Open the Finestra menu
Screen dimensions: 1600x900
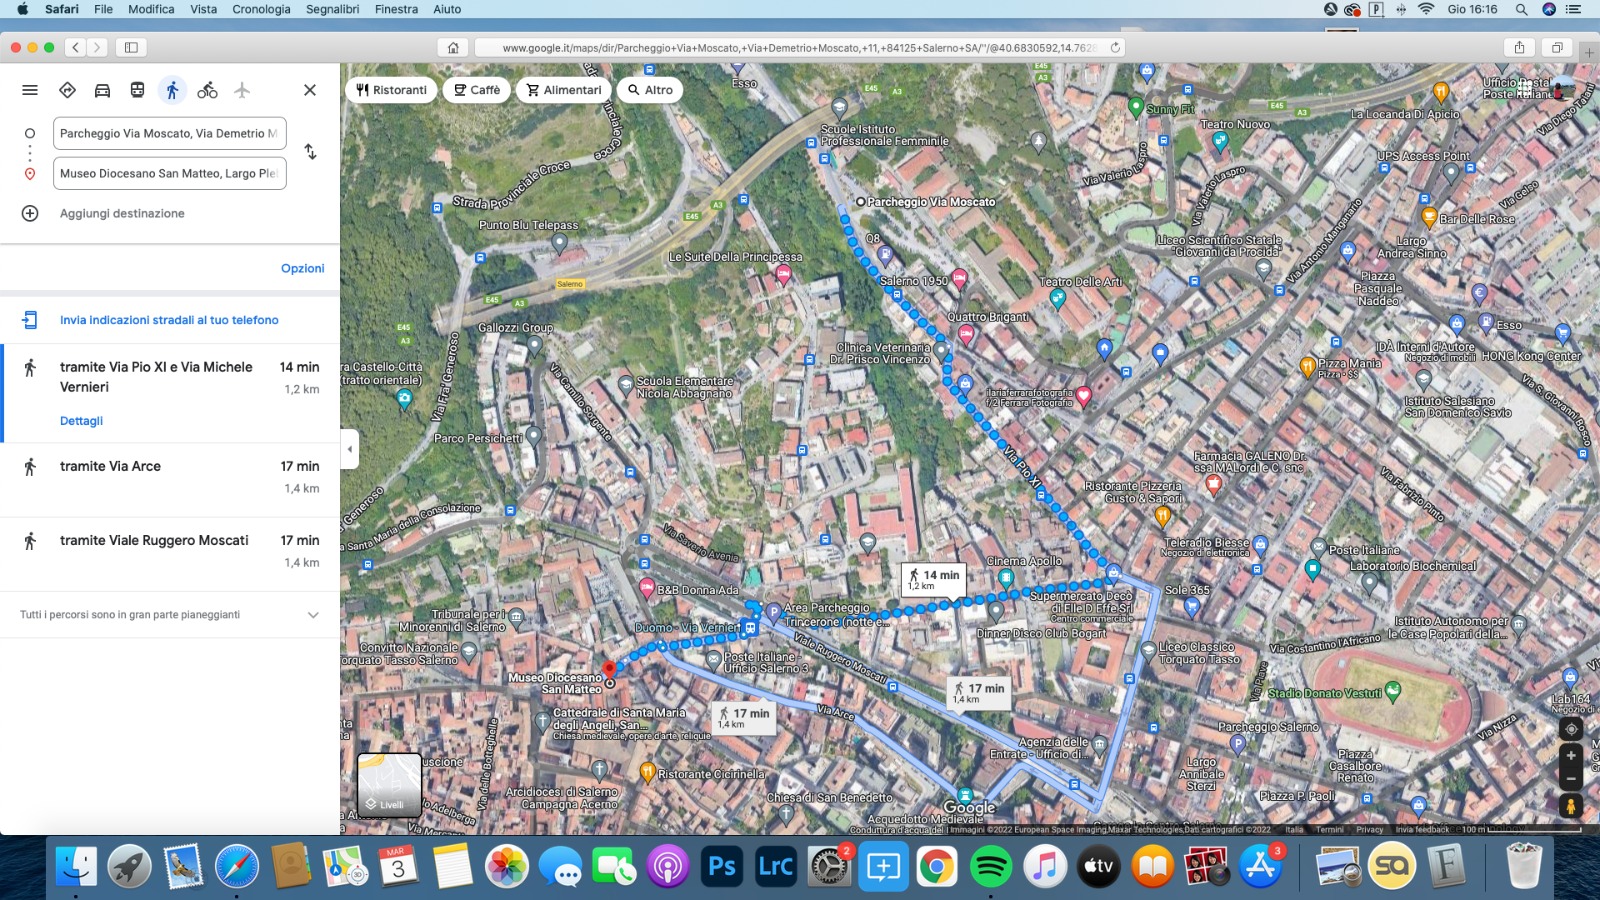click(x=396, y=9)
